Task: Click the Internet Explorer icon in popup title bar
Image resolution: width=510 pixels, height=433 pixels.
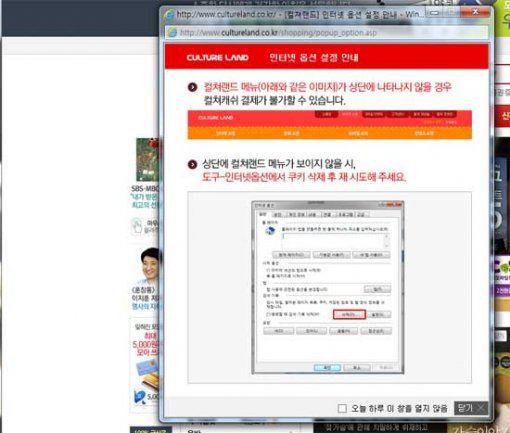Action: click(x=169, y=15)
